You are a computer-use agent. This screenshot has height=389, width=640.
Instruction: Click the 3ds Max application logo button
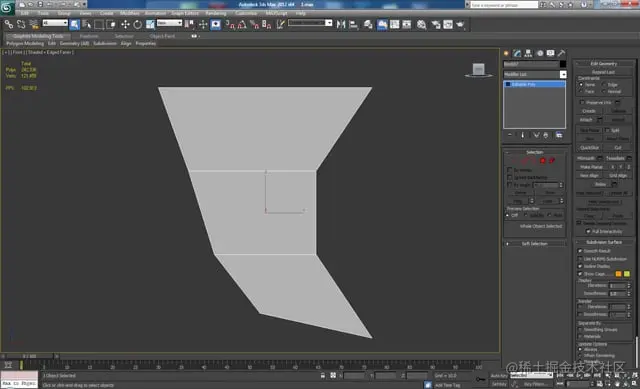pyautogui.click(x=7, y=8)
